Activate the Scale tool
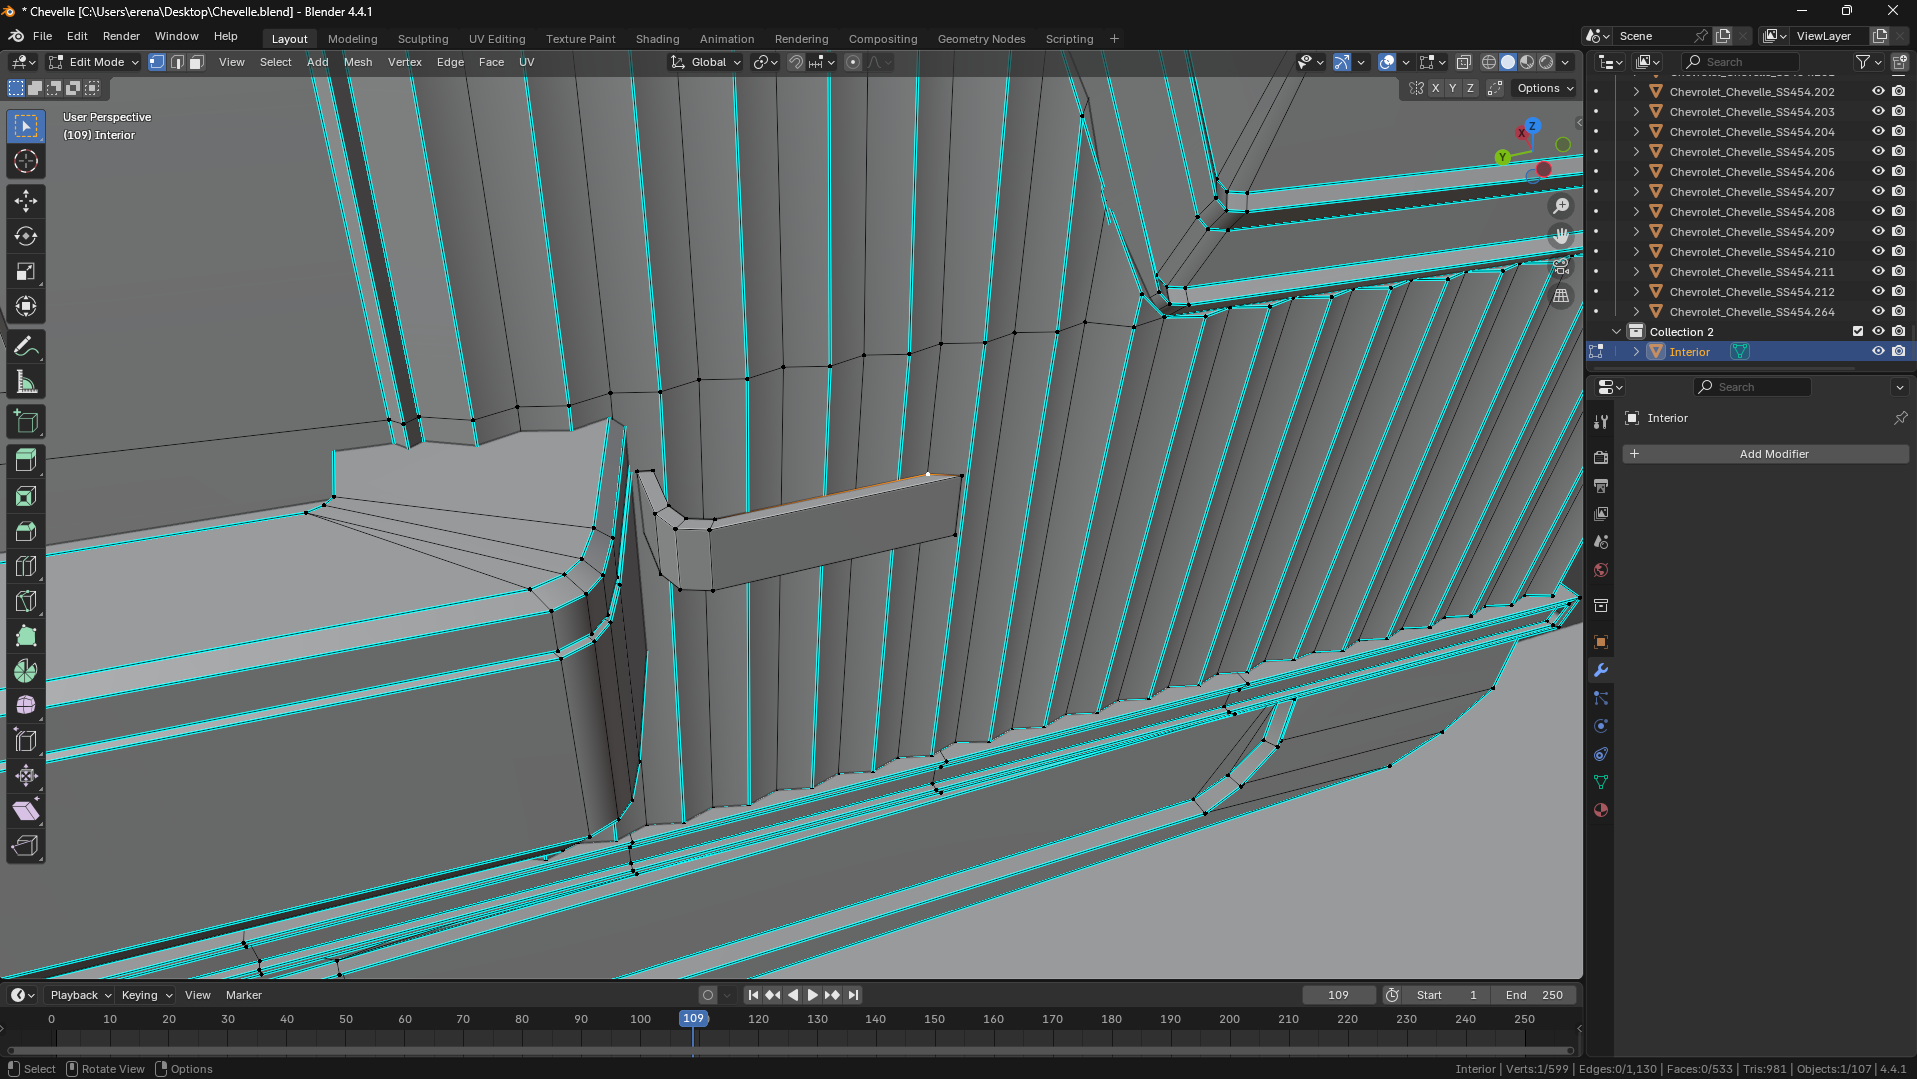Image resolution: width=1917 pixels, height=1079 pixels. click(26, 271)
